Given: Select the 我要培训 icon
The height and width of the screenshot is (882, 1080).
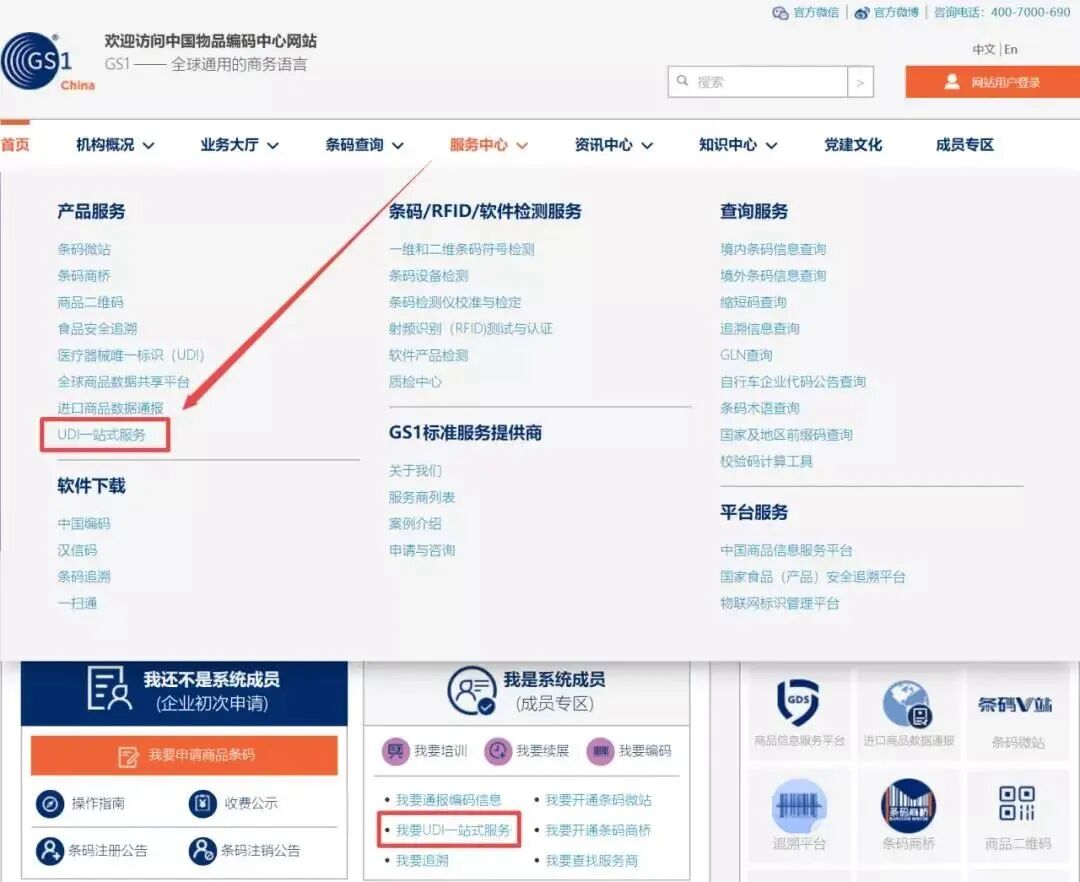Looking at the screenshot, I should (x=393, y=749).
